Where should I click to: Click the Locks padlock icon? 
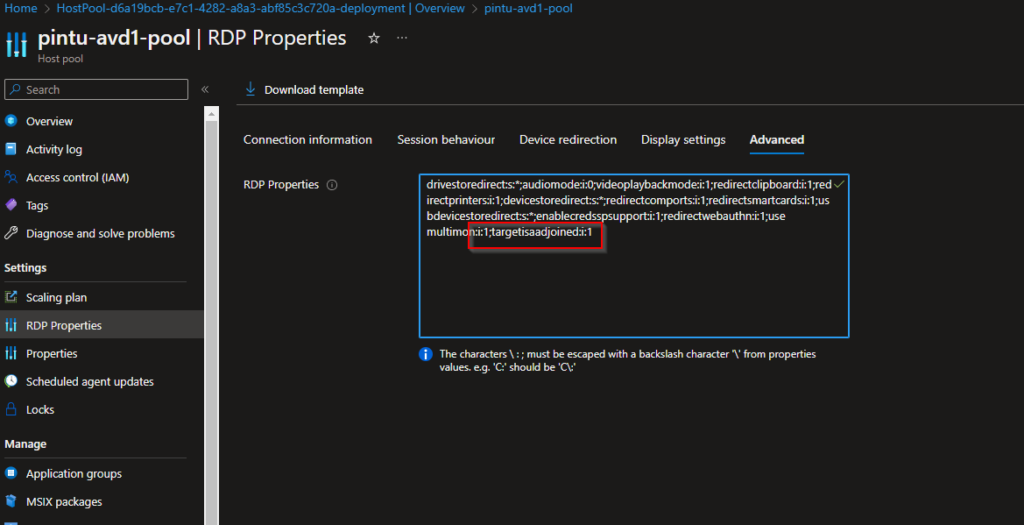(10, 409)
